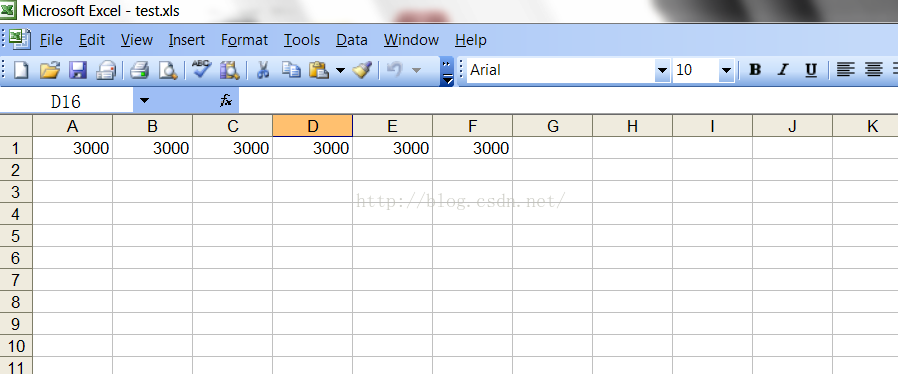This screenshot has width=902, height=381.
Task: Click the Name Box showing D16
Action: click(66, 101)
